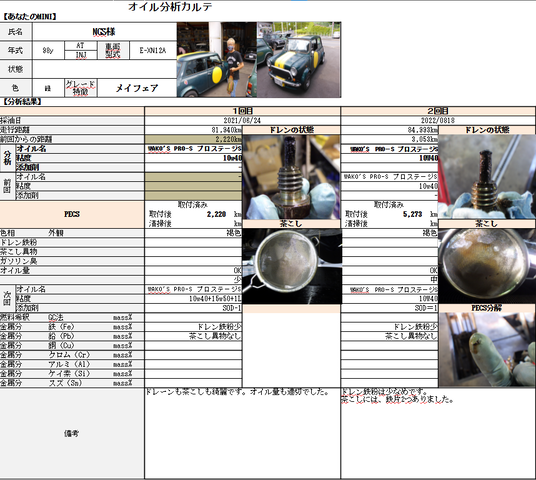
Task: Select the 採油日 row label
Action: click(72, 120)
